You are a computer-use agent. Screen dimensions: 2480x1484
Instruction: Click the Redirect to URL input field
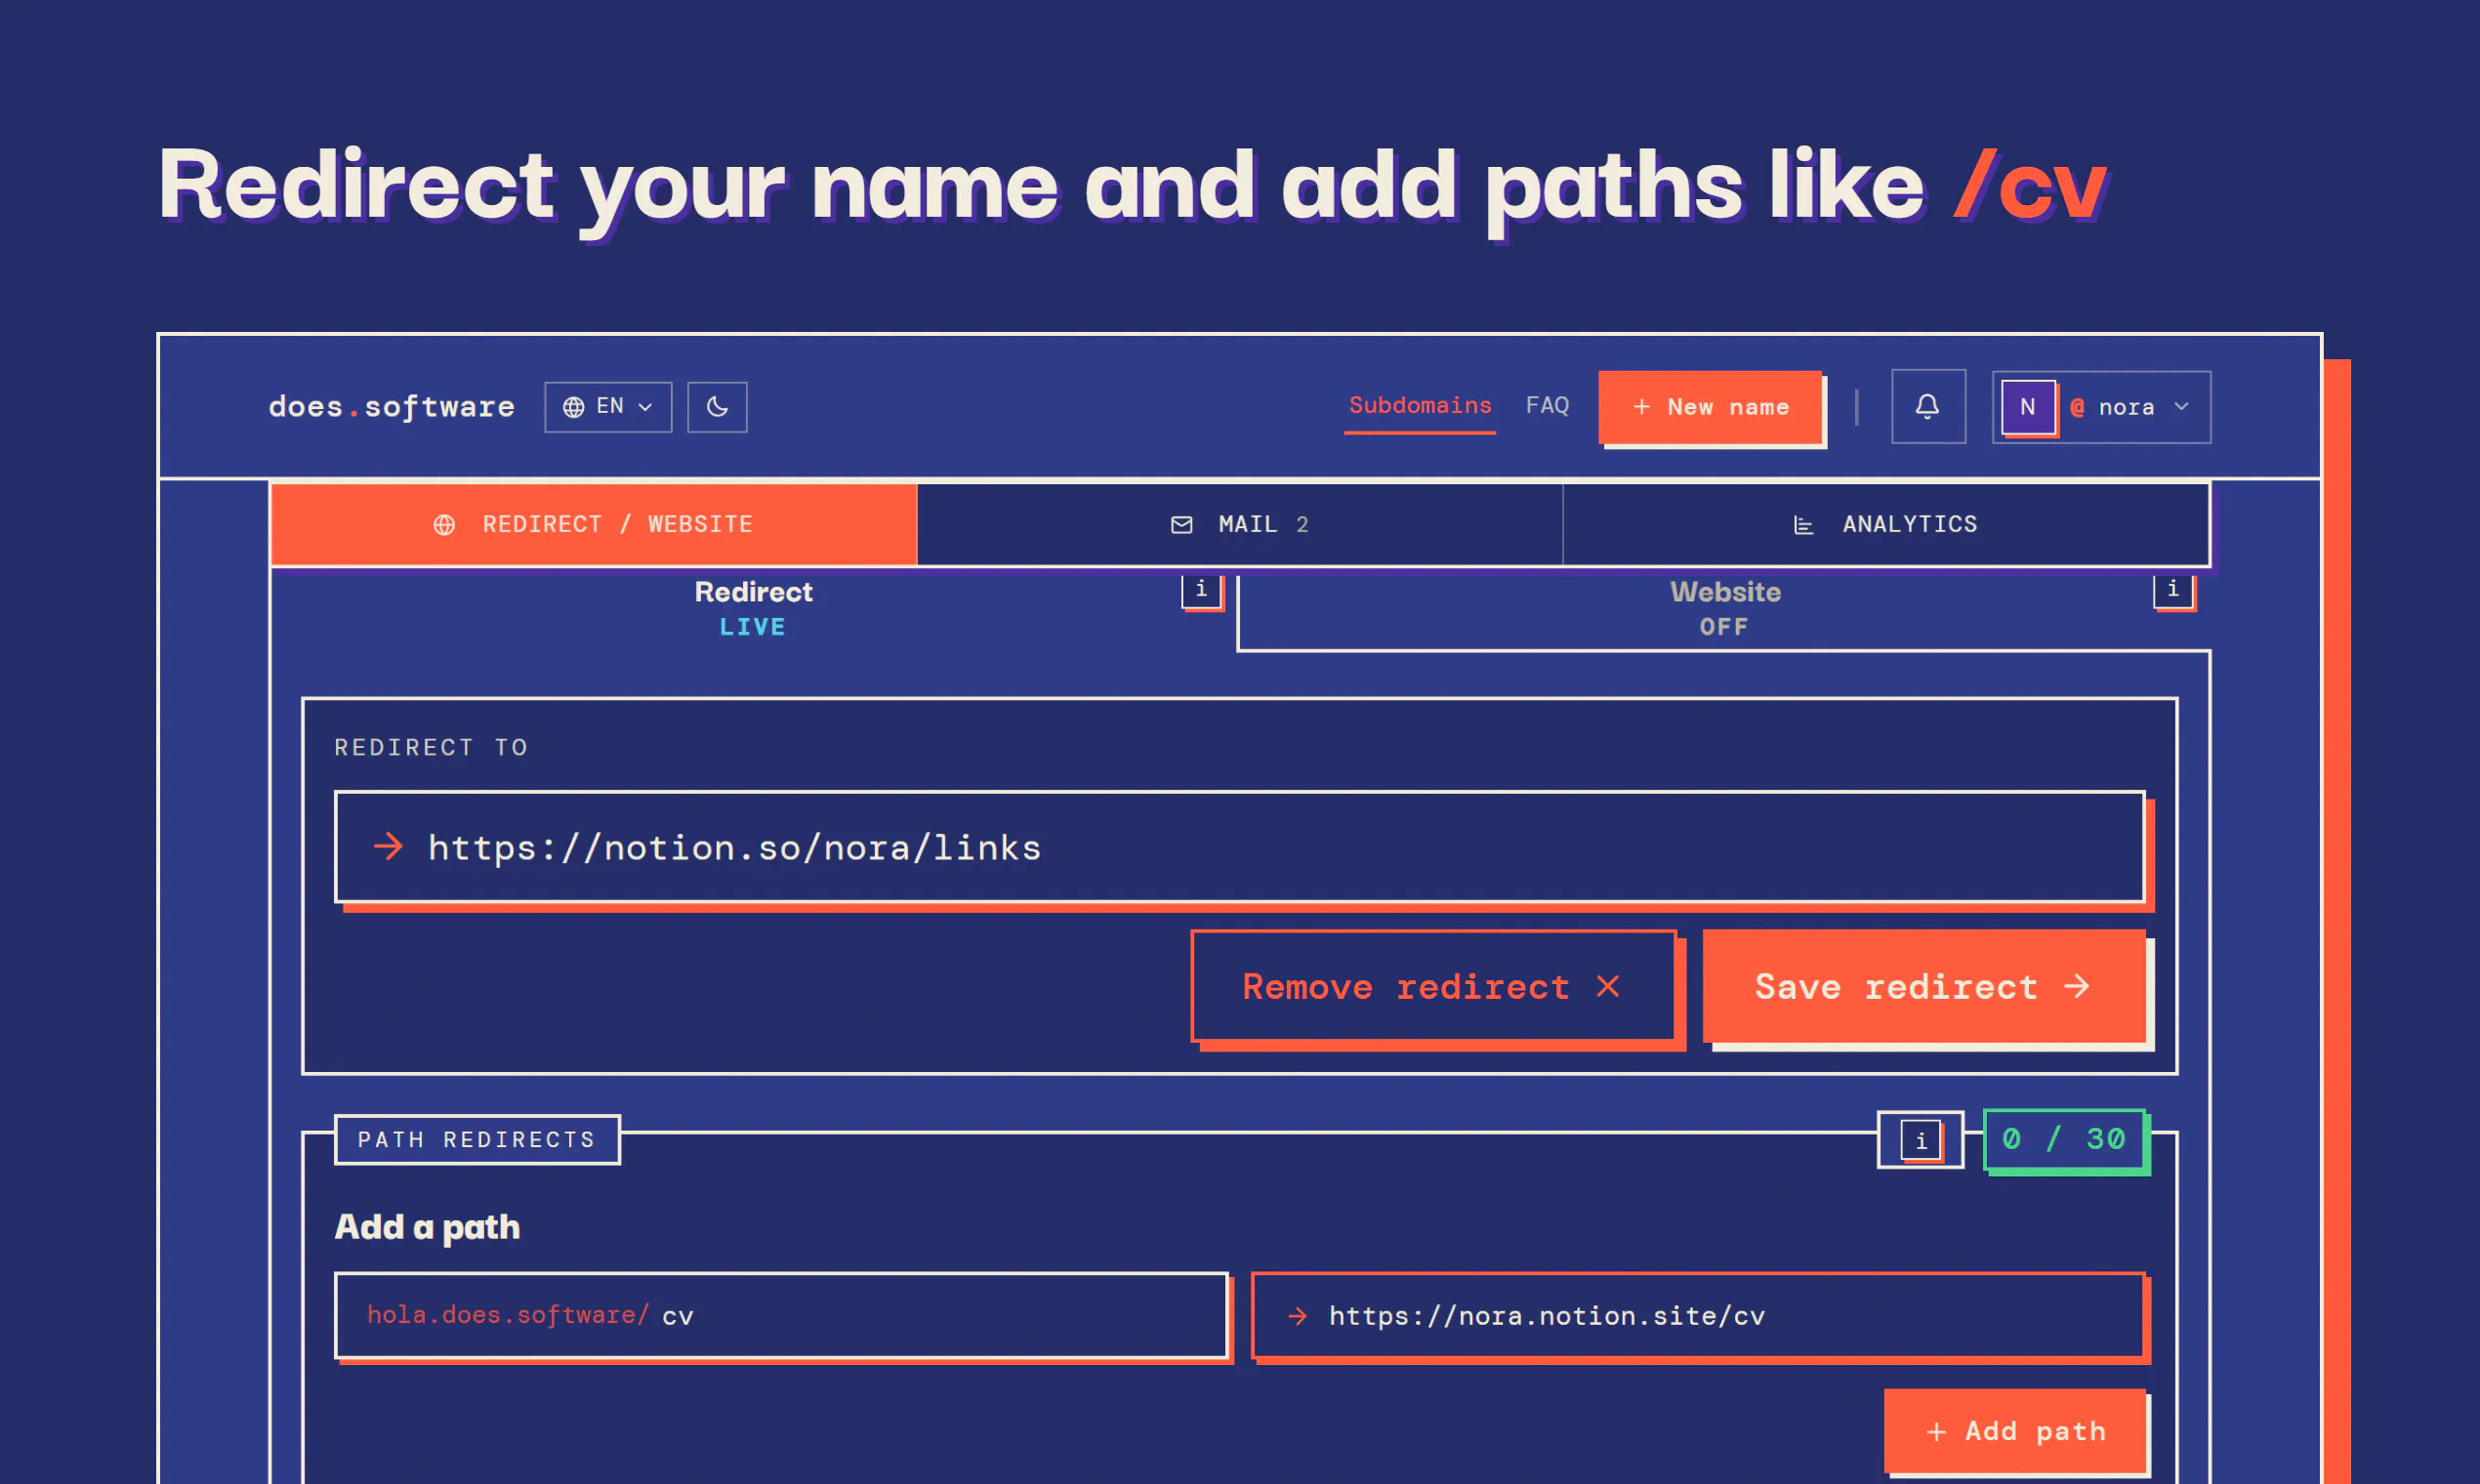[1240, 848]
